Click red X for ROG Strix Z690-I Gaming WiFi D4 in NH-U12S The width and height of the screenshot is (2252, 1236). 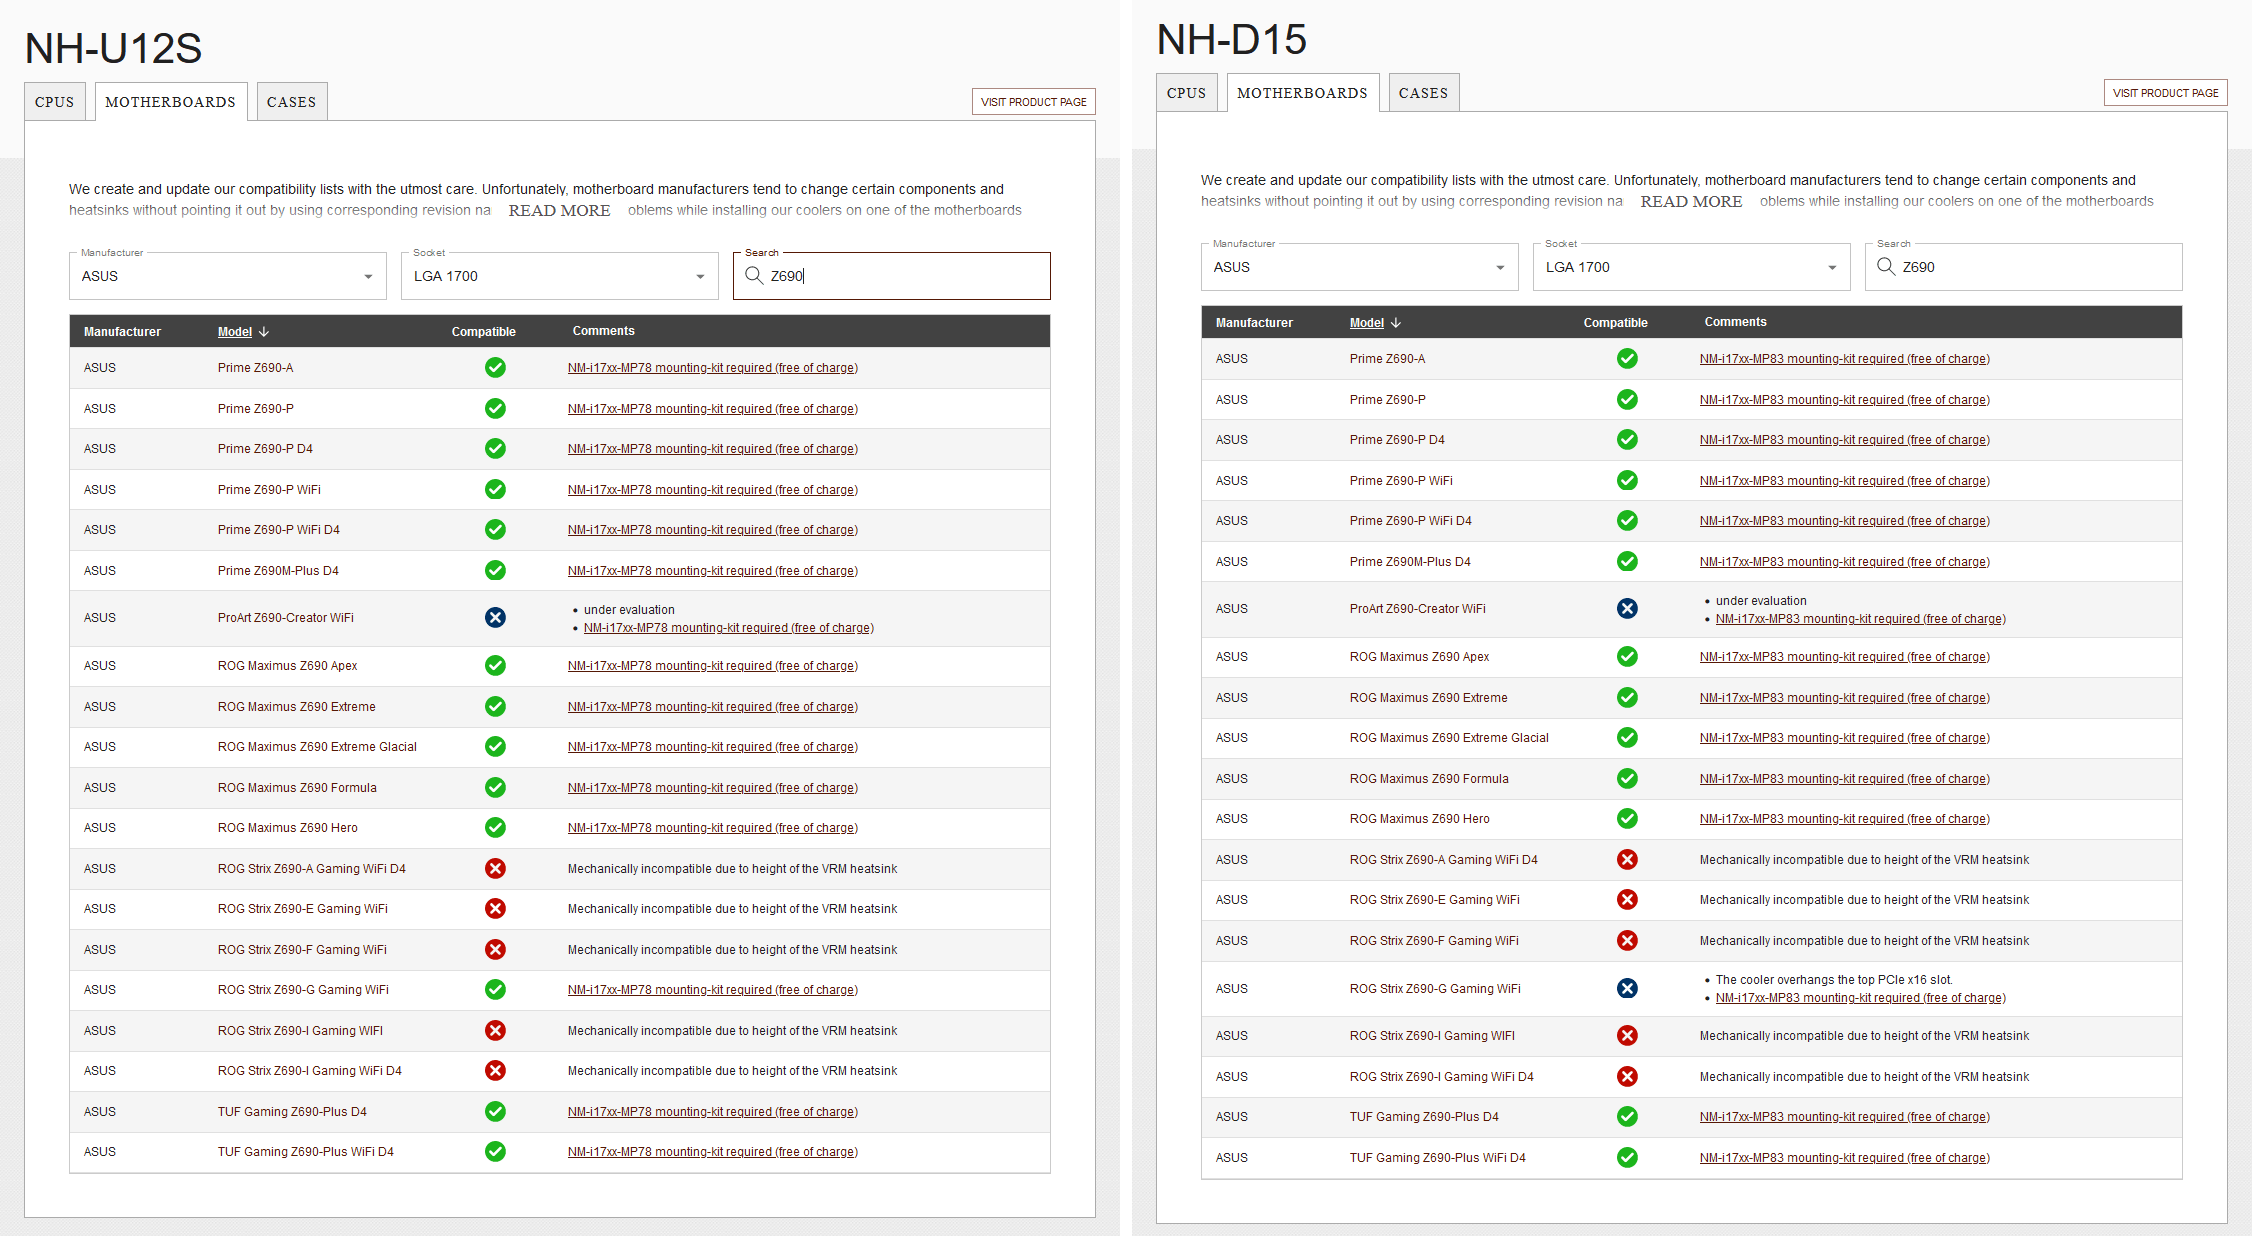click(495, 1071)
